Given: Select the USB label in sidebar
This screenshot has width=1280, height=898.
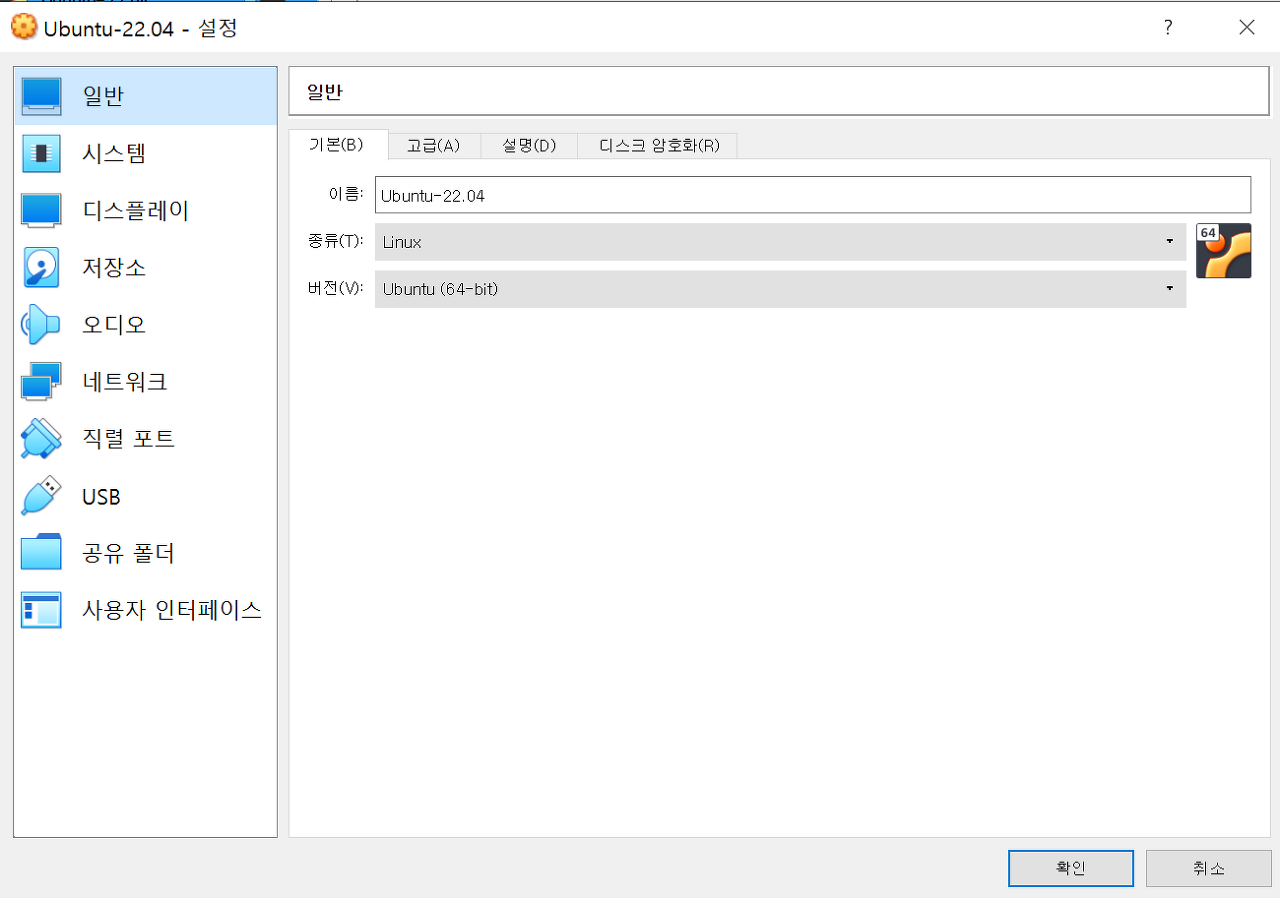Looking at the screenshot, I should click(x=101, y=497).
